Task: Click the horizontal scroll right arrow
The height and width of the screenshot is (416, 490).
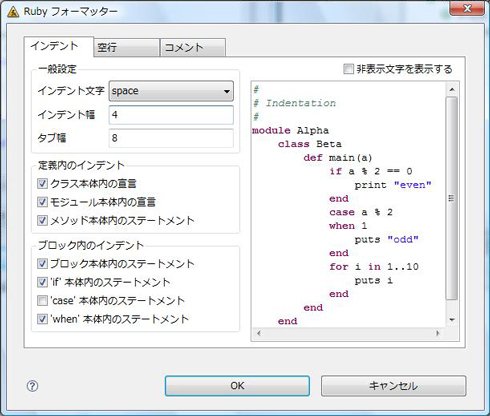Action: click(x=438, y=333)
